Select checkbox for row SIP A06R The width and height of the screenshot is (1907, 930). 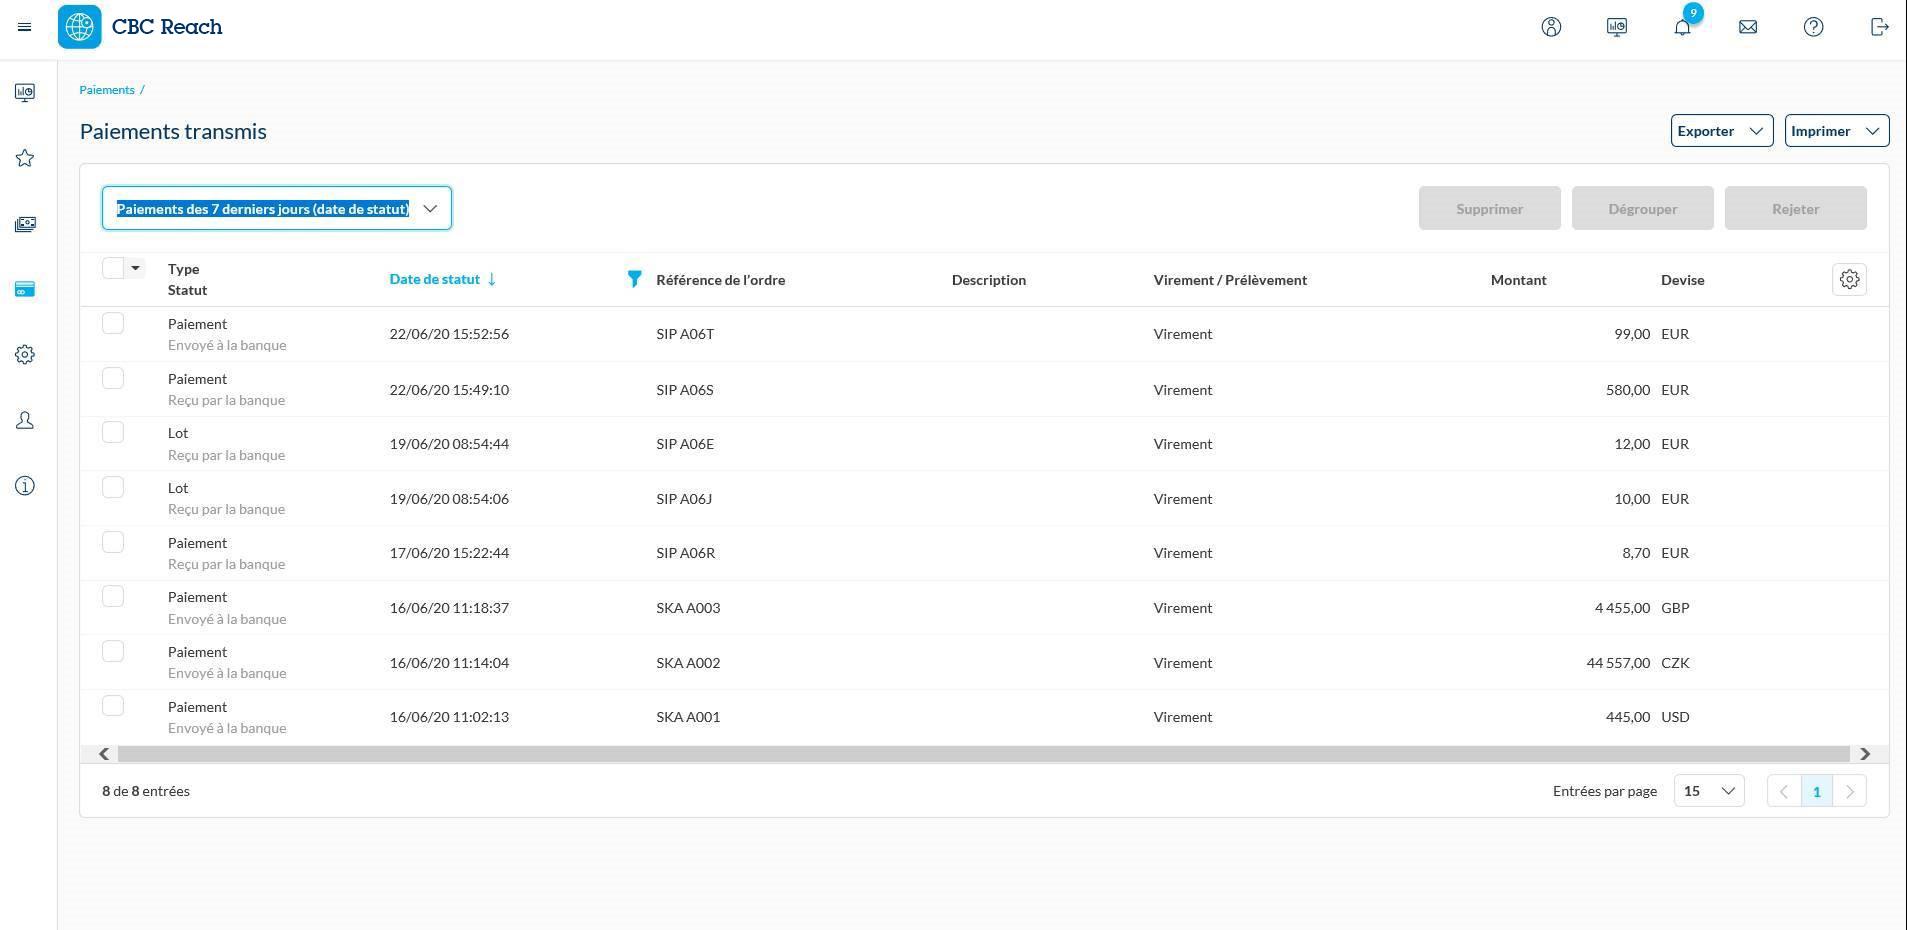coord(113,542)
